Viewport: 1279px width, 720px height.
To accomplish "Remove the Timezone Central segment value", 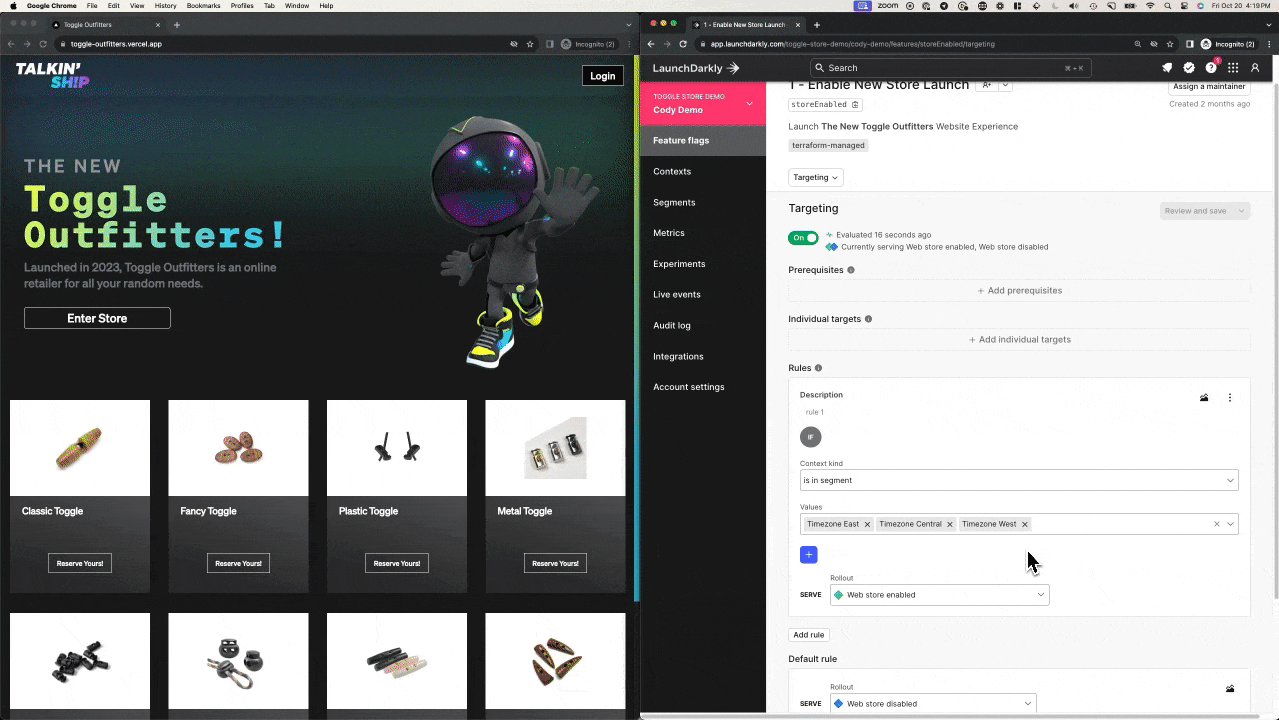I will coord(950,524).
